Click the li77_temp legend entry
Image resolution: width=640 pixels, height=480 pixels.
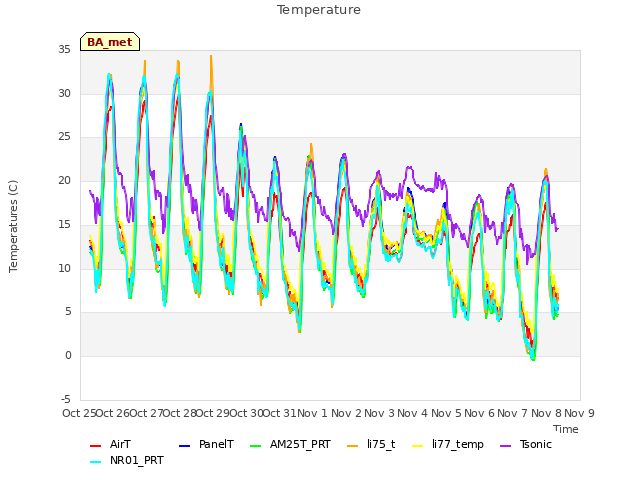pyautogui.click(x=448, y=444)
